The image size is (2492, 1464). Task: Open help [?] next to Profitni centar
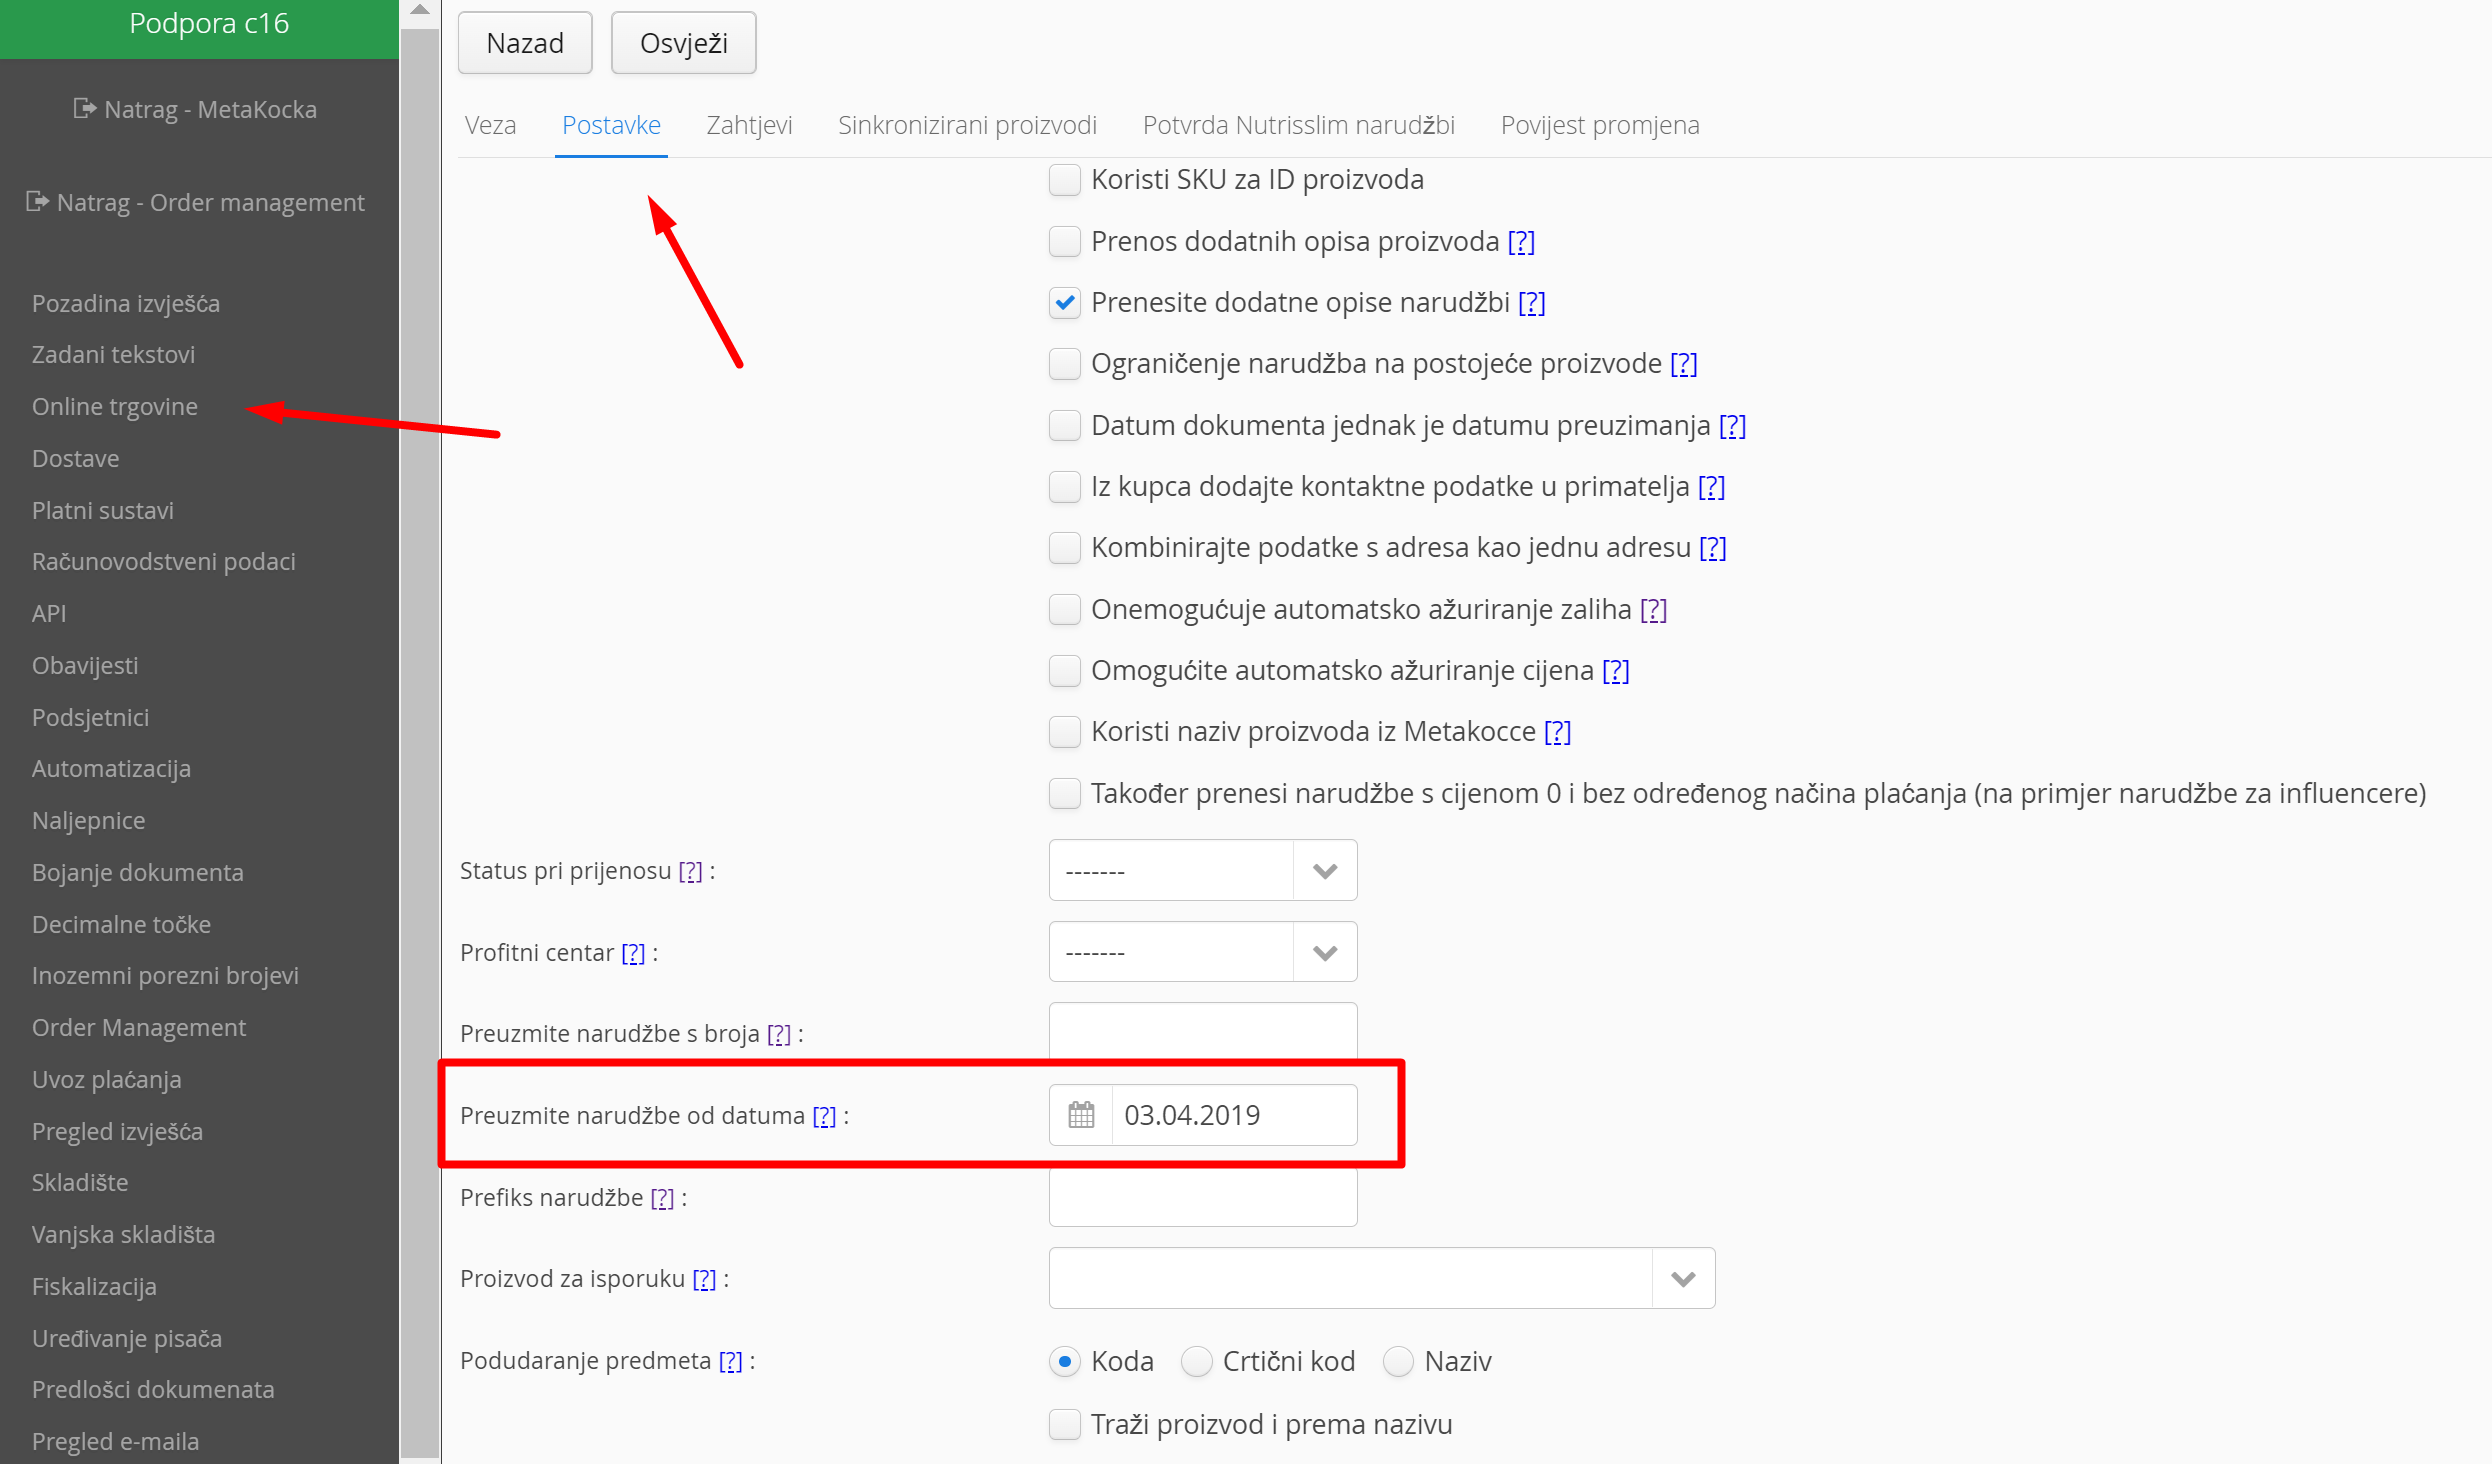coord(633,953)
